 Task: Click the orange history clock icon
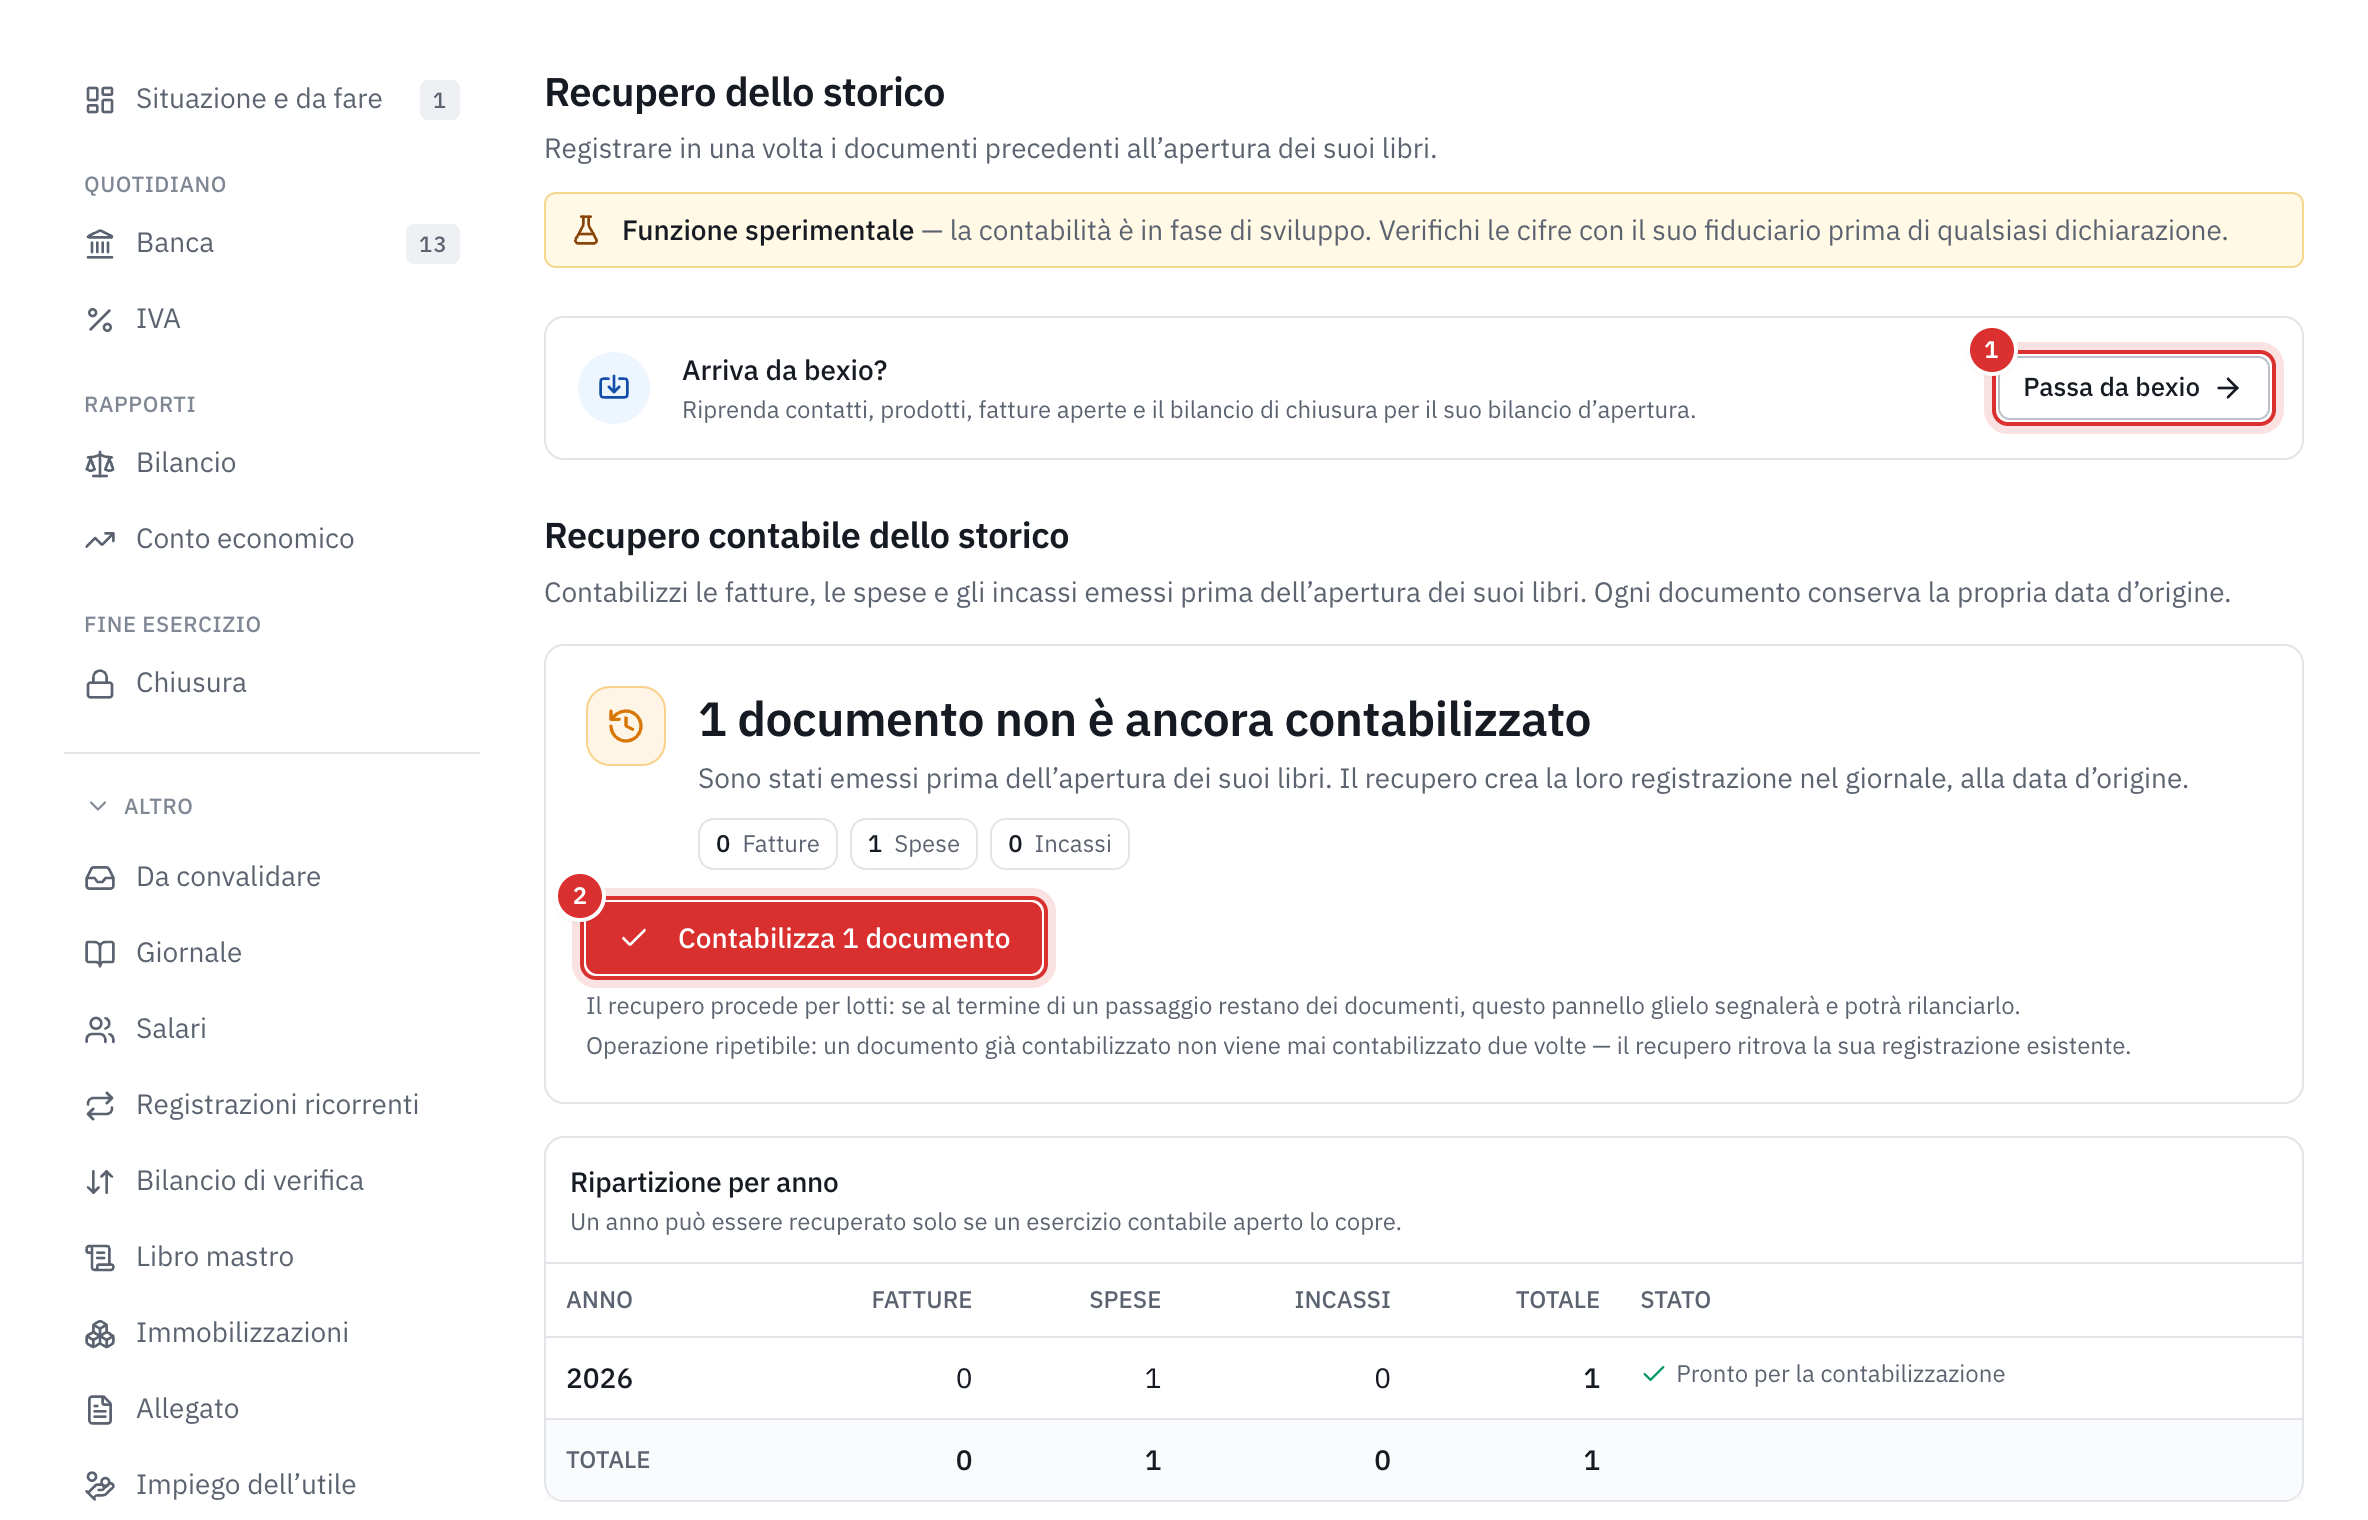626,725
